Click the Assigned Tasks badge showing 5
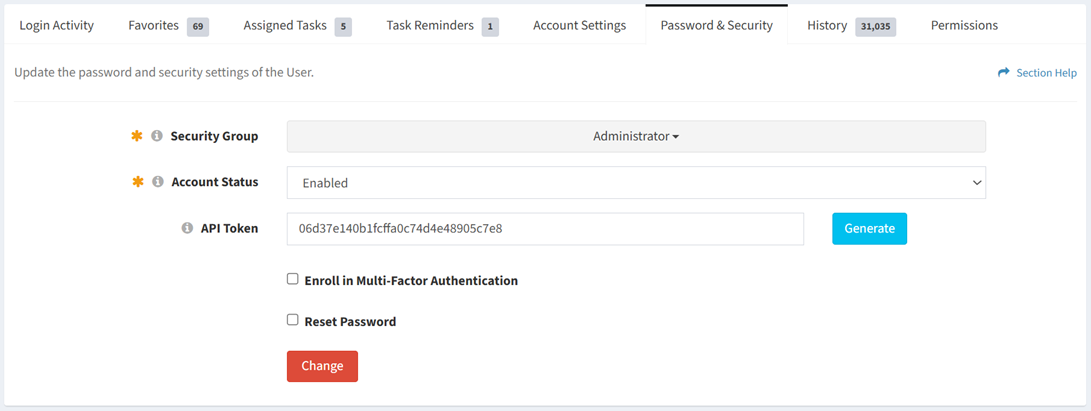The image size is (1091, 411). 343,26
